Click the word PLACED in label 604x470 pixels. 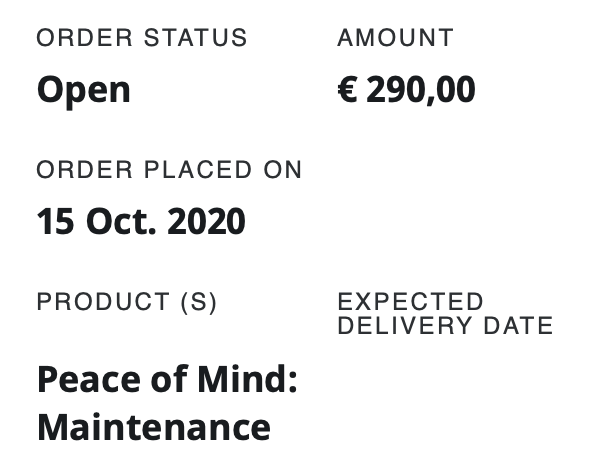coord(198,170)
